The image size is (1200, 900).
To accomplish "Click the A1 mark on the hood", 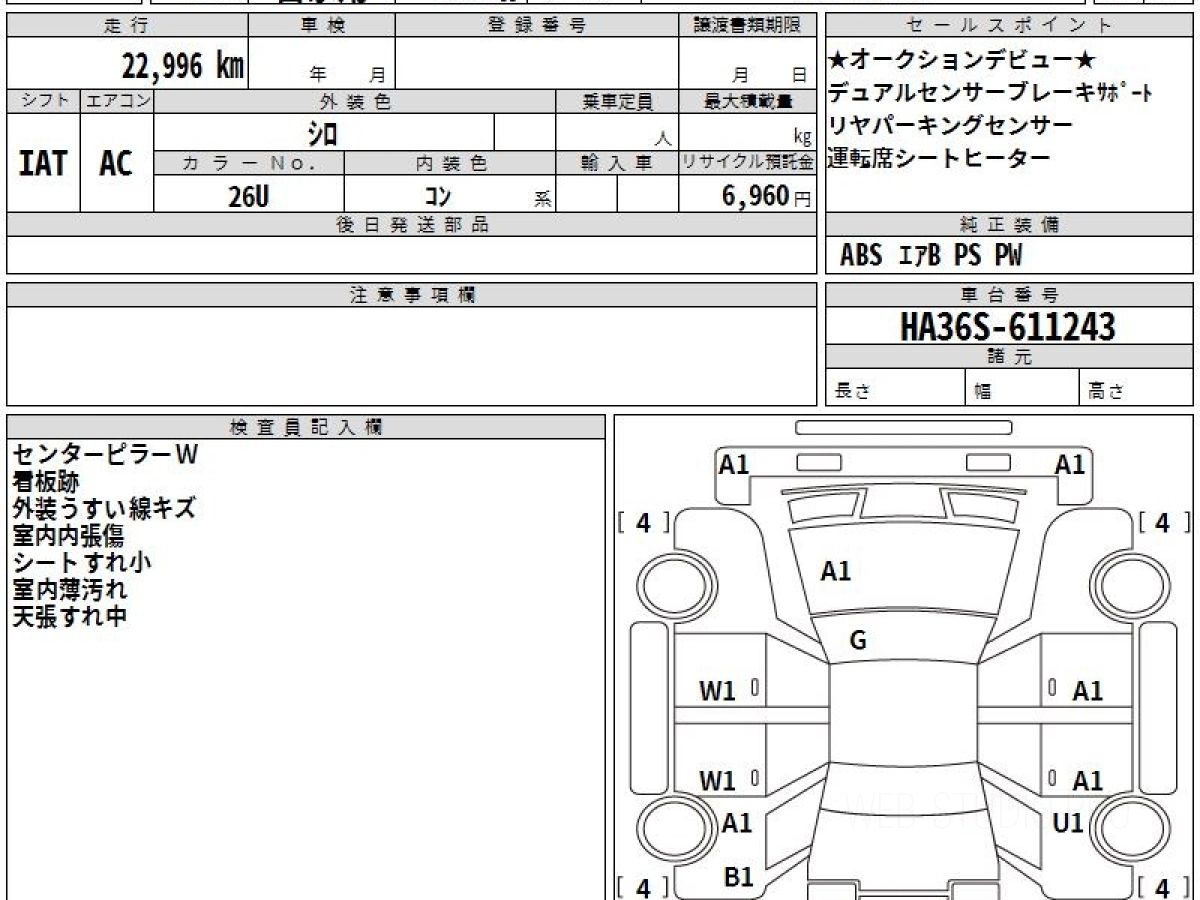I will pyautogui.click(x=836, y=571).
